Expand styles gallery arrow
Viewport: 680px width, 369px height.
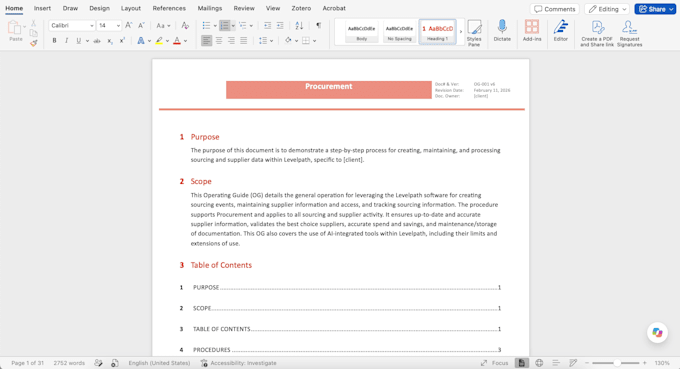(x=461, y=32)
